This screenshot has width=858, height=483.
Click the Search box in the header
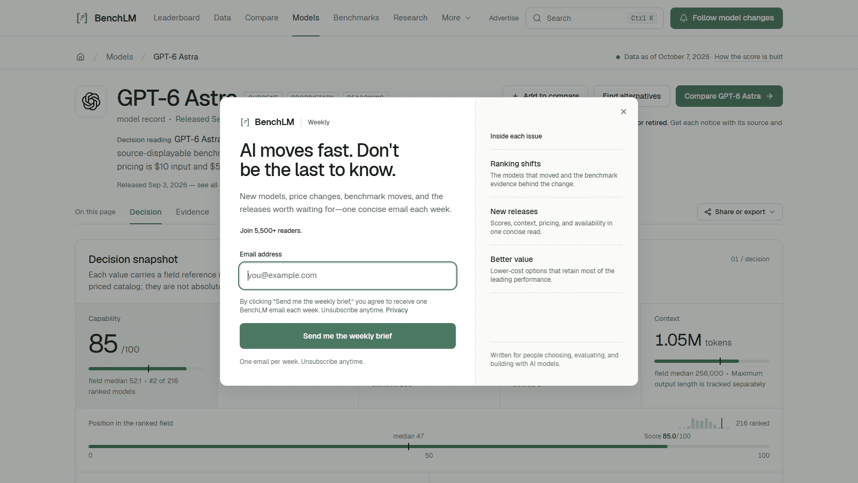[x=594, y=18]
